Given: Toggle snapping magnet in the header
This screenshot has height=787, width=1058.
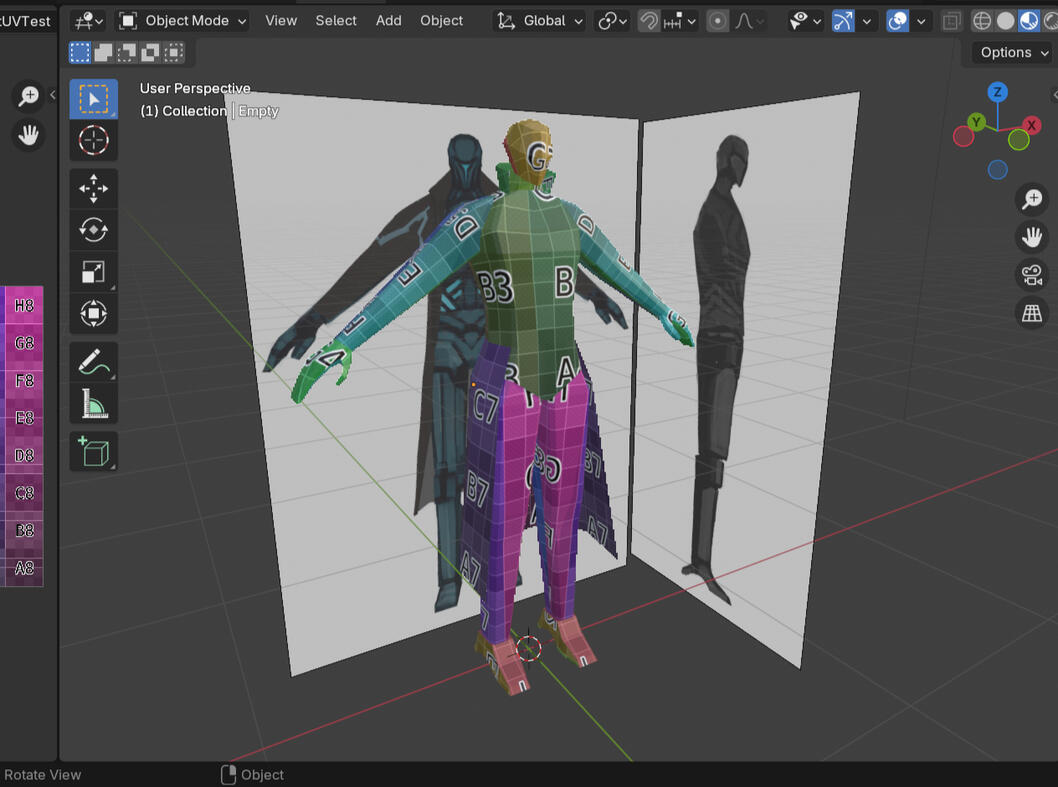Looking at the screenshot, I should [x=650, y=21].
